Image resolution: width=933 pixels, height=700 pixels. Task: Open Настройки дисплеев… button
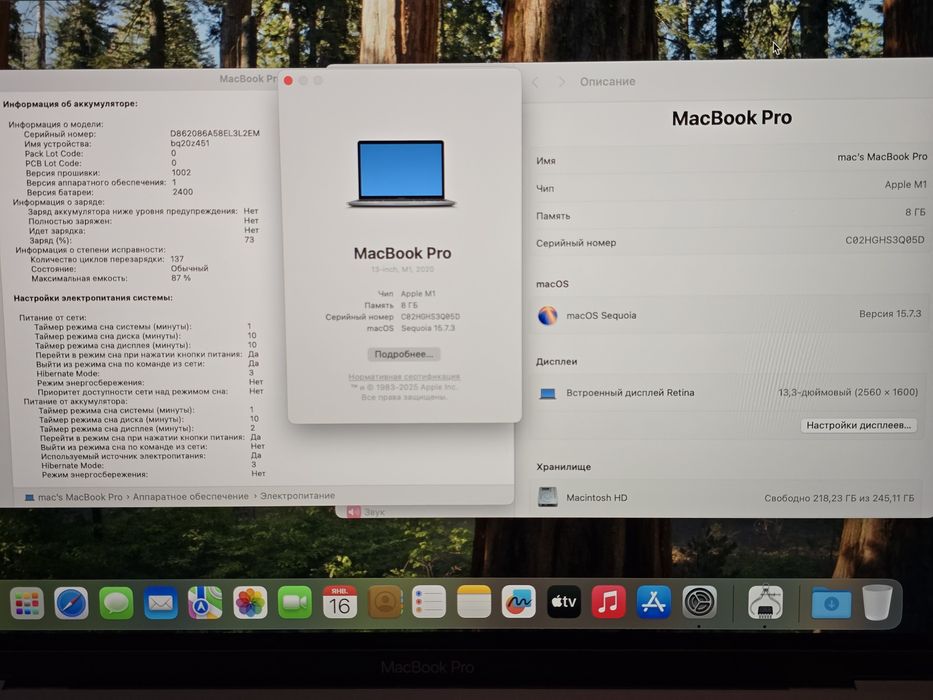859,425
